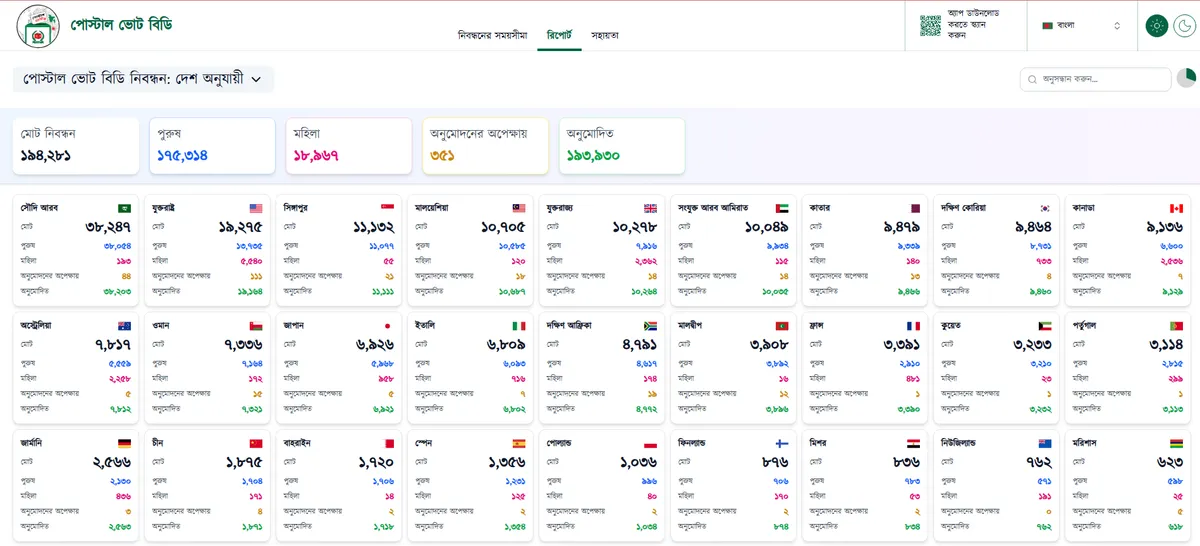Screen dimensions: 1200x546
Task: Click the pie chart icon beside search
Action: [x=1186, y=79]
